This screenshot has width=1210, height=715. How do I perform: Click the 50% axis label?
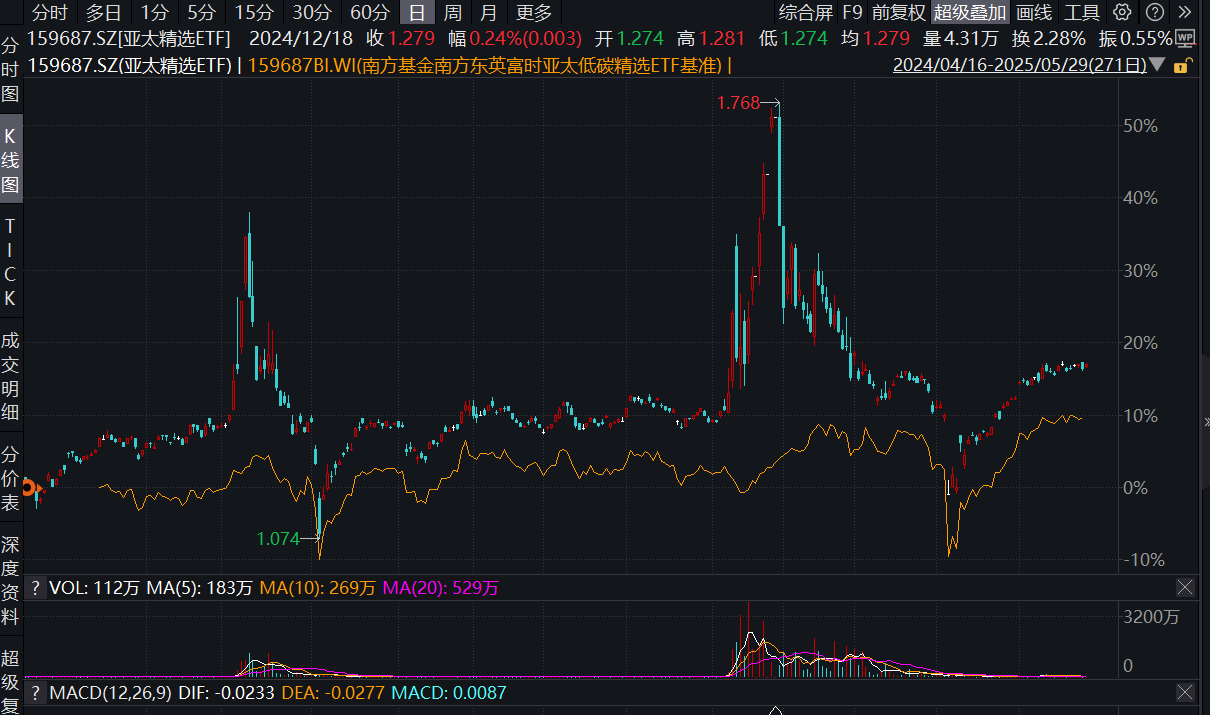1141,125
